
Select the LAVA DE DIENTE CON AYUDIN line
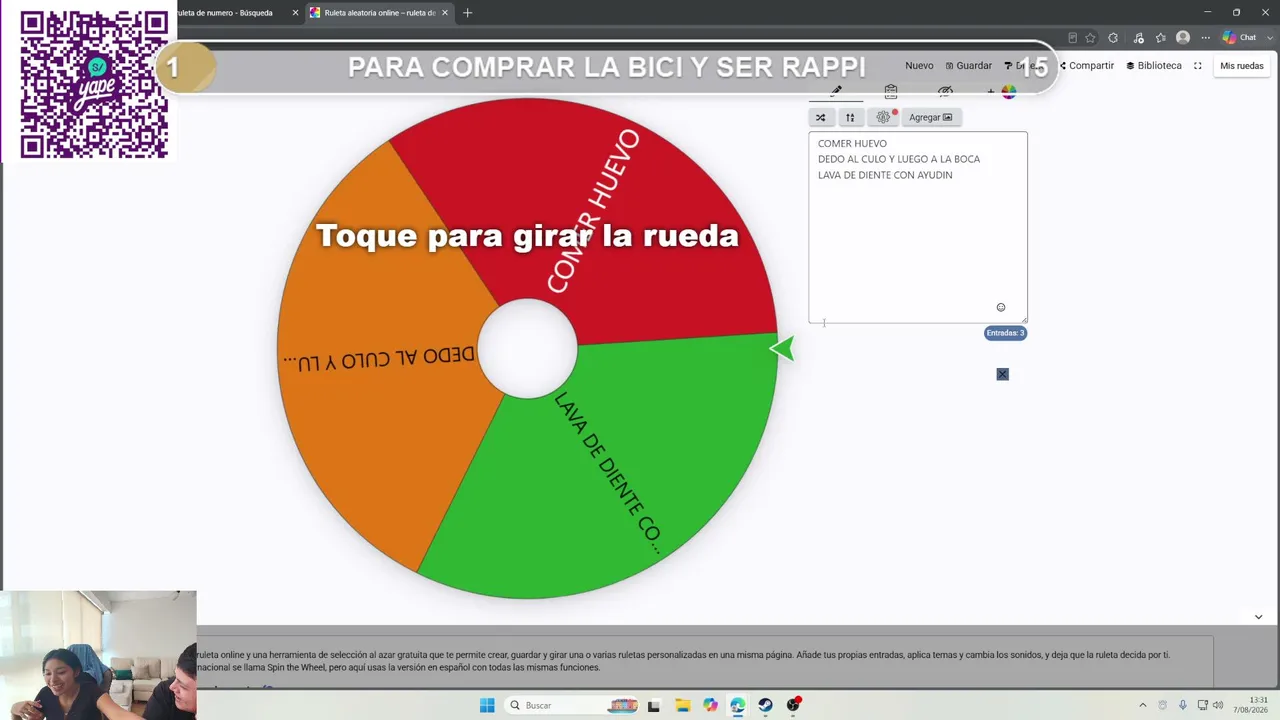[885, 175]
